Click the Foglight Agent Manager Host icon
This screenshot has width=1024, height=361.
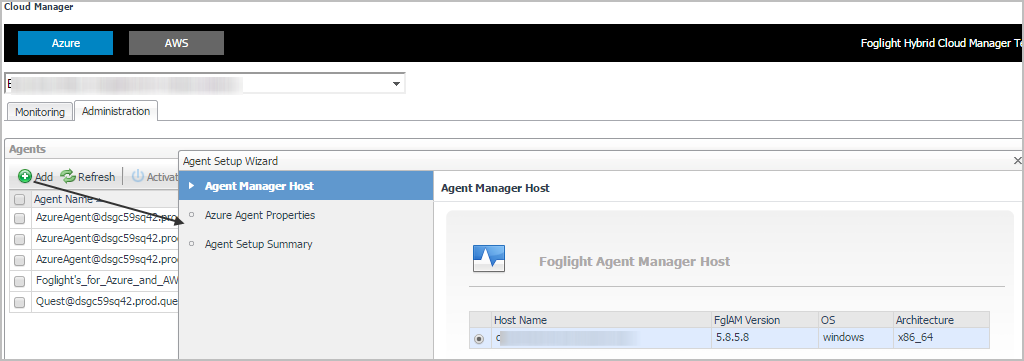click(x=489, y=260)
